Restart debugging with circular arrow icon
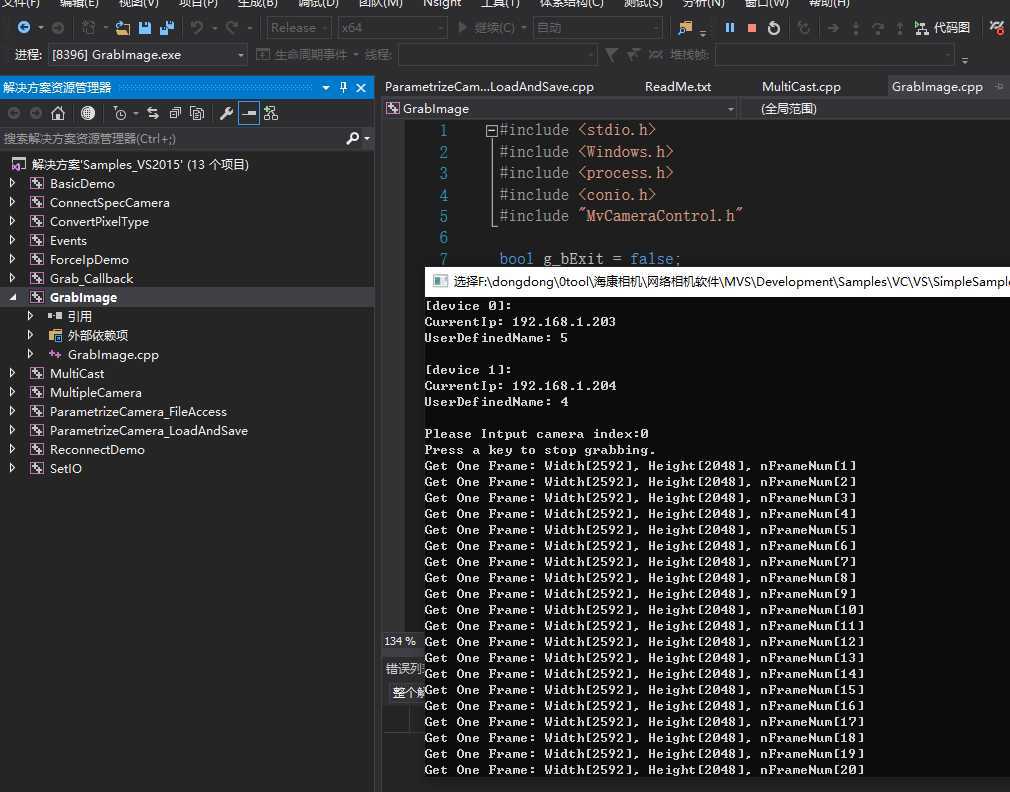 click(774, 28)
